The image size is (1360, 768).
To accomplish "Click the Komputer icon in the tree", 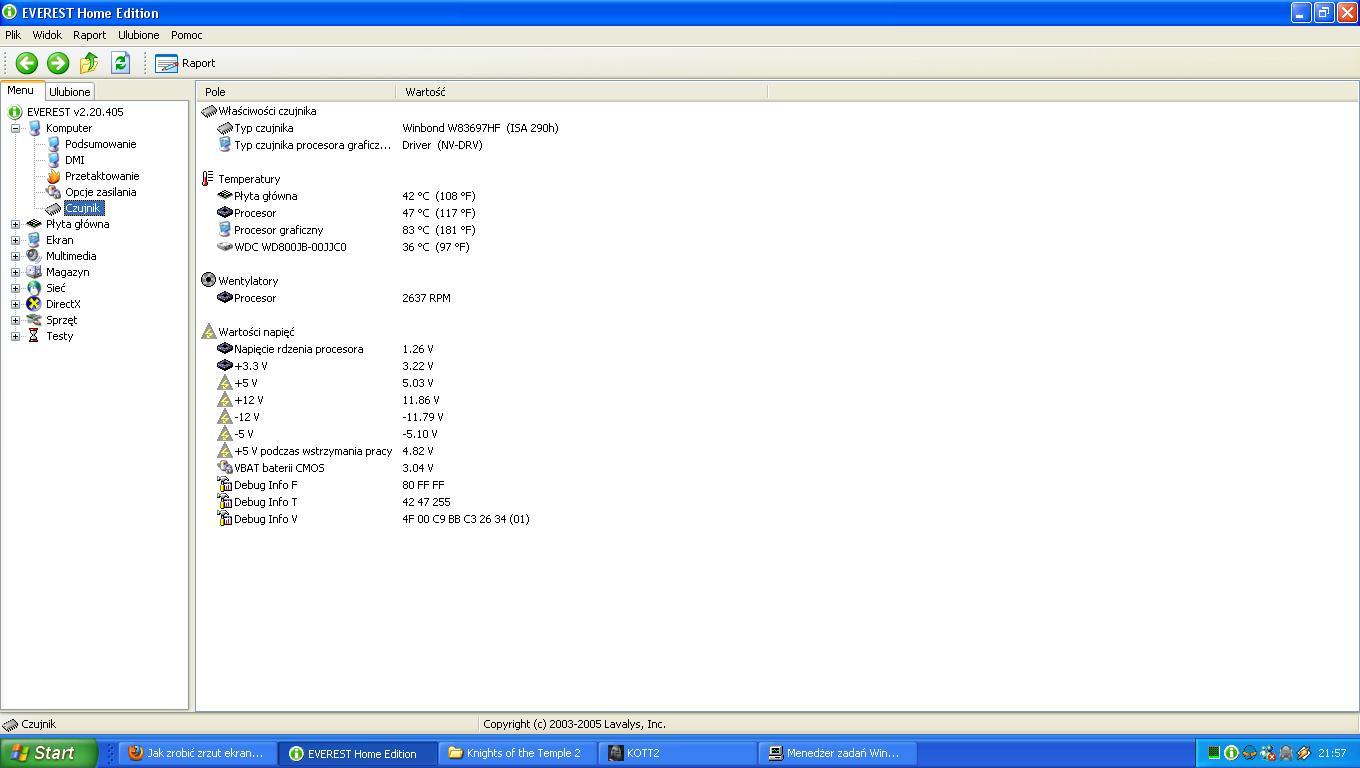I will (34, 128).
